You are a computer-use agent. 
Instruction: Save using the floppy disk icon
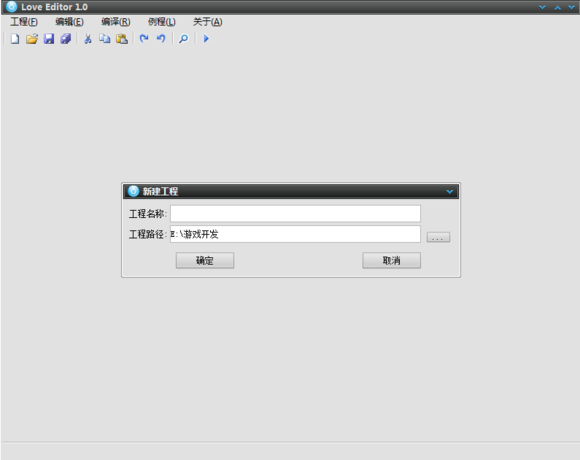tap(49, 38)
